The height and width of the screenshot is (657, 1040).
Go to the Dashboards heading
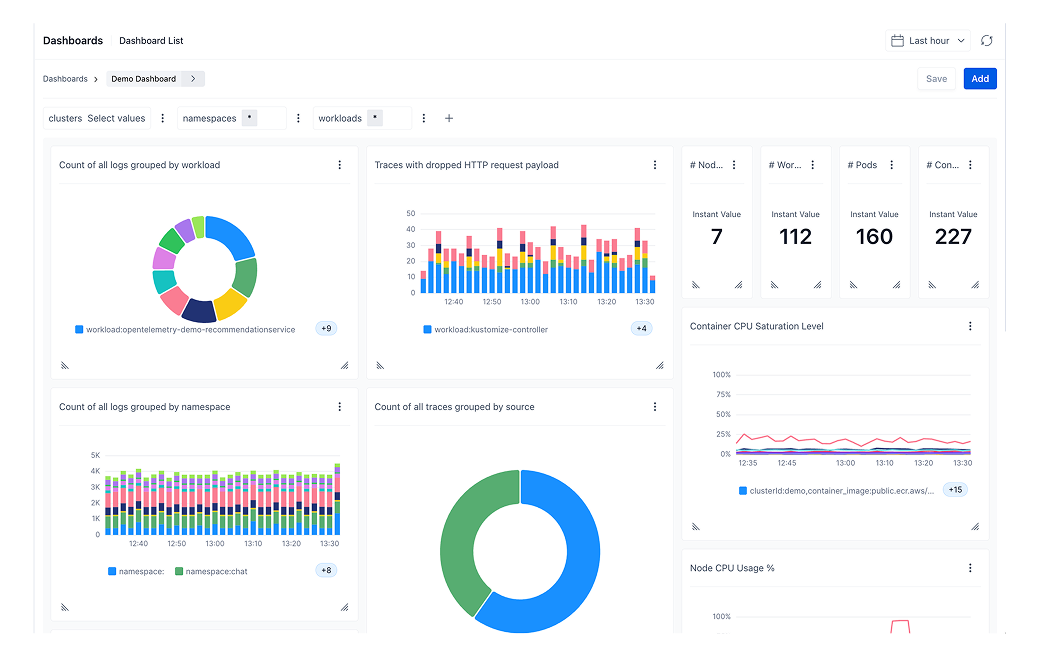point(73,40)
